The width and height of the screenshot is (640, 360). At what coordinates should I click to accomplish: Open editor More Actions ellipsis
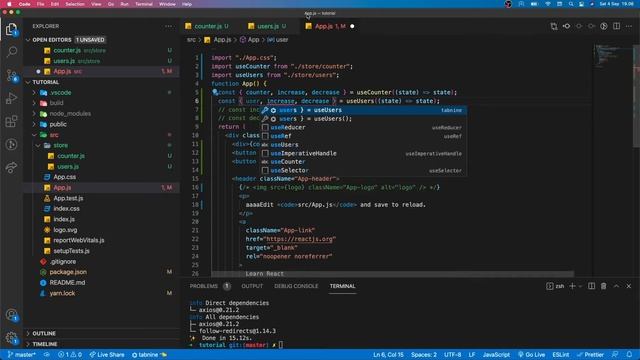click(x=629, y=26)
